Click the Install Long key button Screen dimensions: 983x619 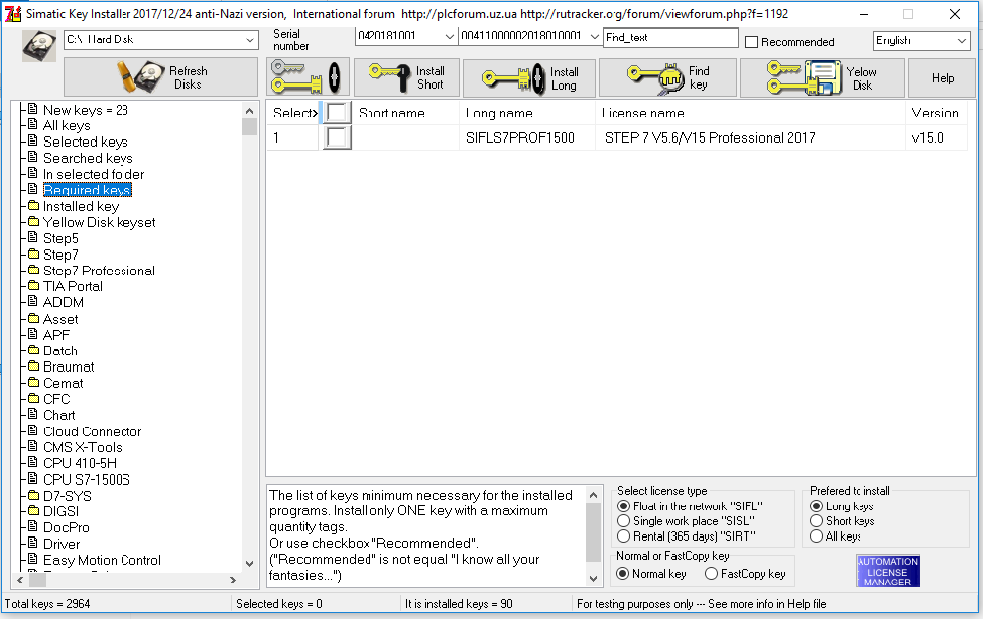pos(529,78)
